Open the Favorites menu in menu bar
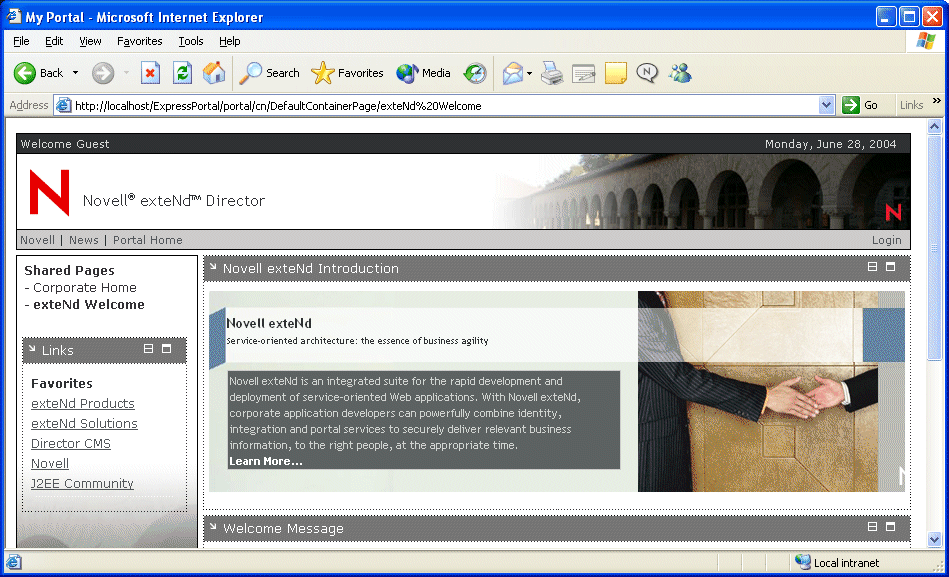This screenshot has height=577, width=949. coord(140,41)
